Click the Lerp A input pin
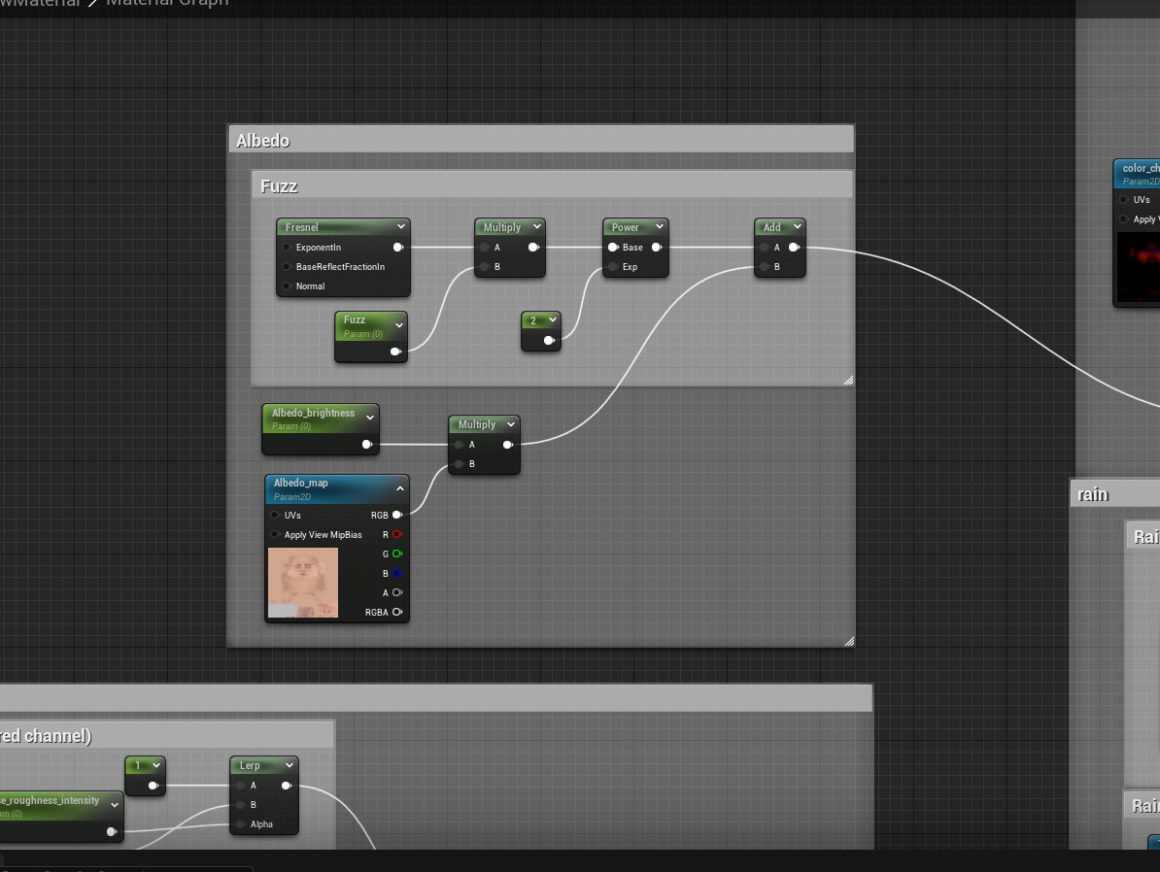This screenshot has width=1160, height=872. (x=240, y=785)
